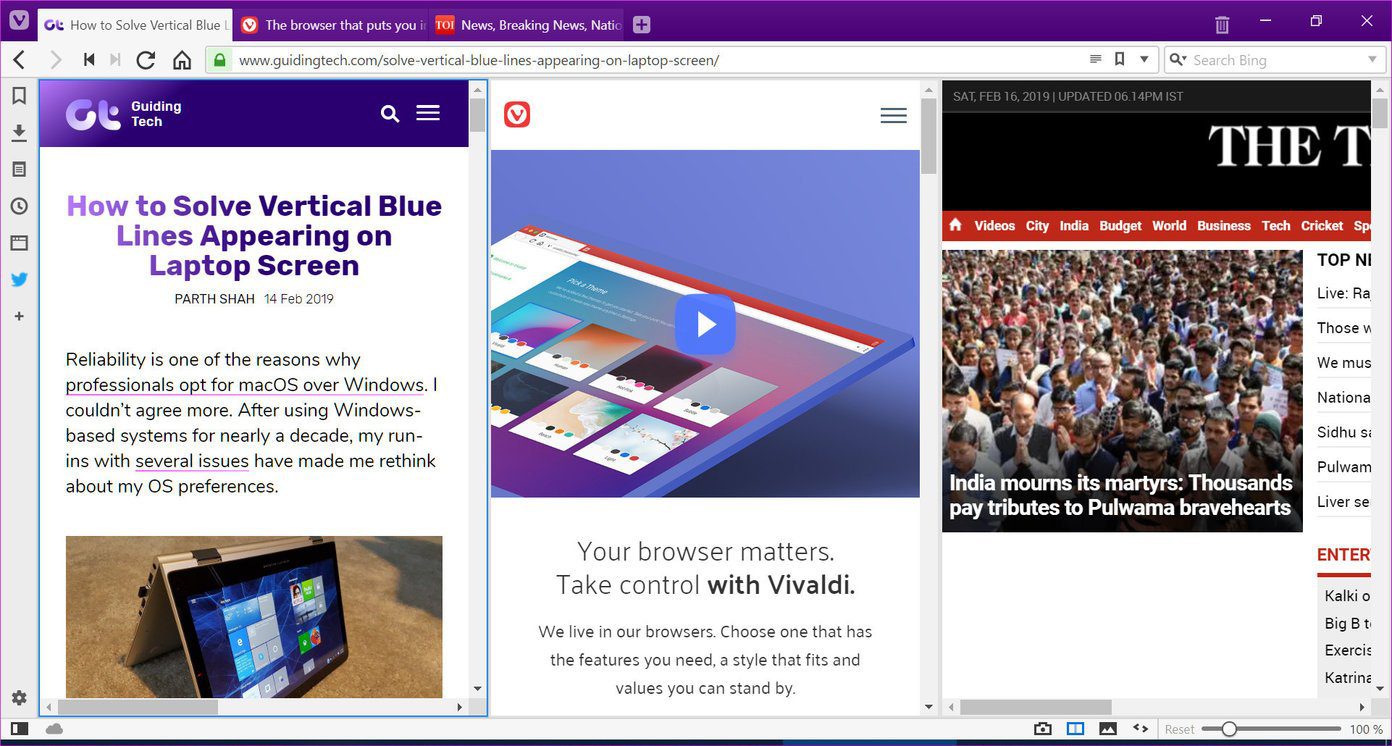Open the Twitter web panel

click(18, 279)
